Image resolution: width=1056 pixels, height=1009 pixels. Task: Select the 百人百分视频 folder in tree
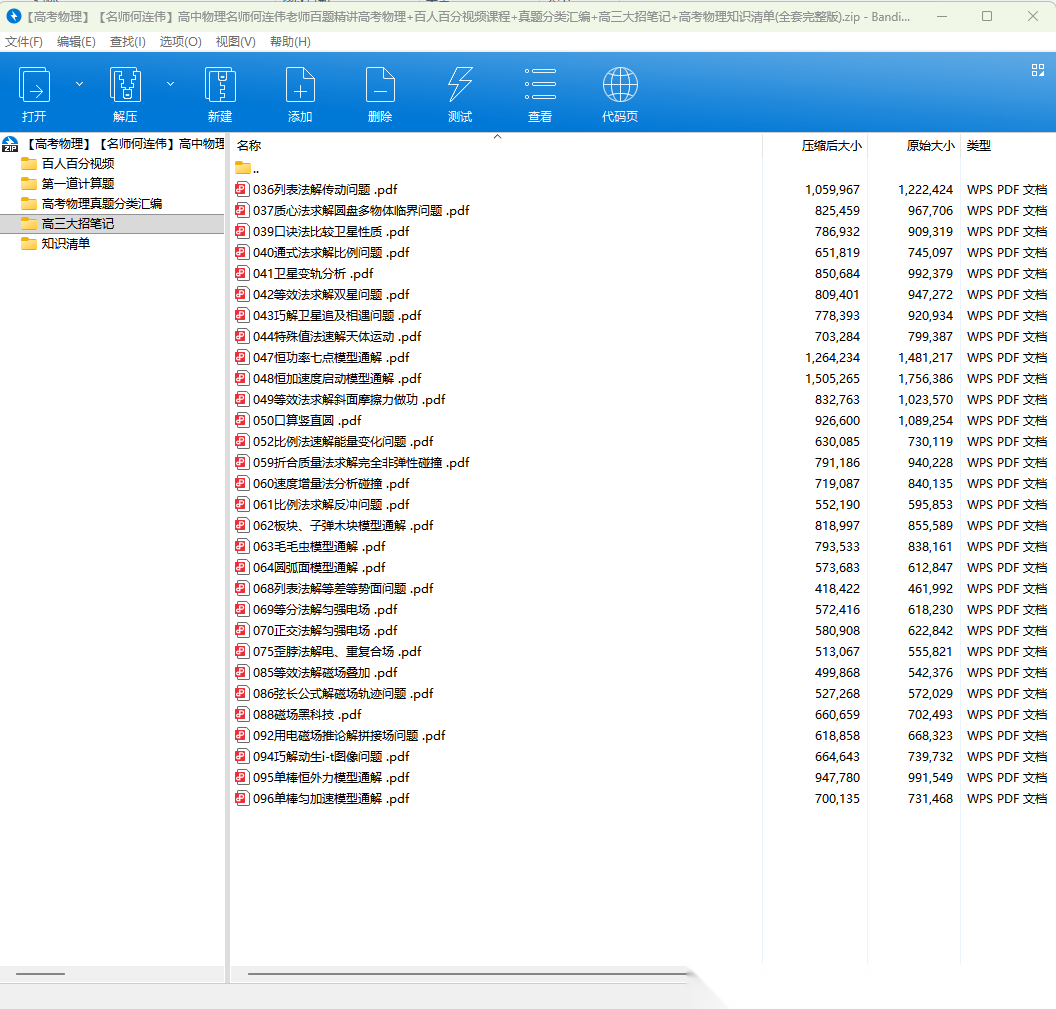77,164
